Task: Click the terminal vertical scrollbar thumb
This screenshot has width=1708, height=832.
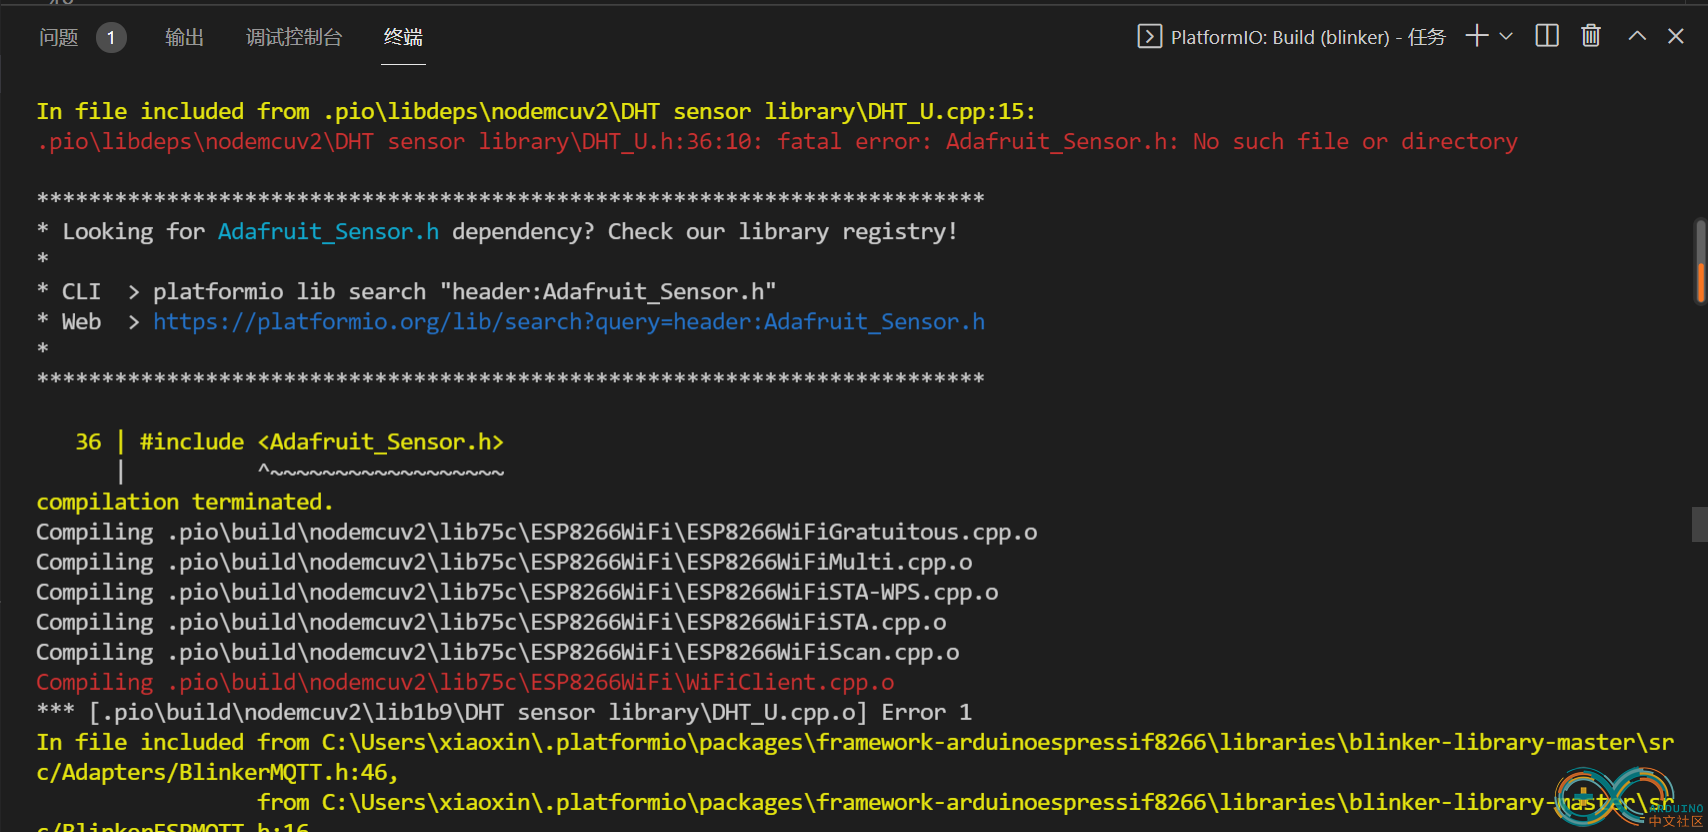Action: 1700,262
